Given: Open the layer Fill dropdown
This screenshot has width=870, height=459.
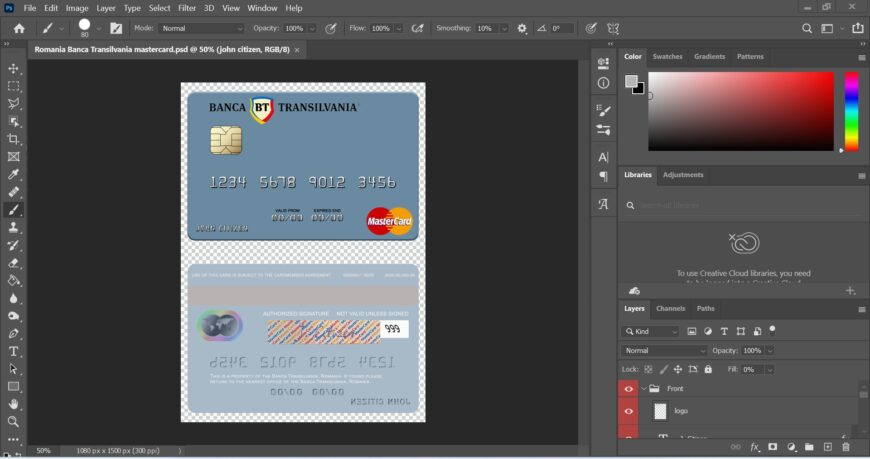Looking at the screenshot, I should click(x=770, y=370).
